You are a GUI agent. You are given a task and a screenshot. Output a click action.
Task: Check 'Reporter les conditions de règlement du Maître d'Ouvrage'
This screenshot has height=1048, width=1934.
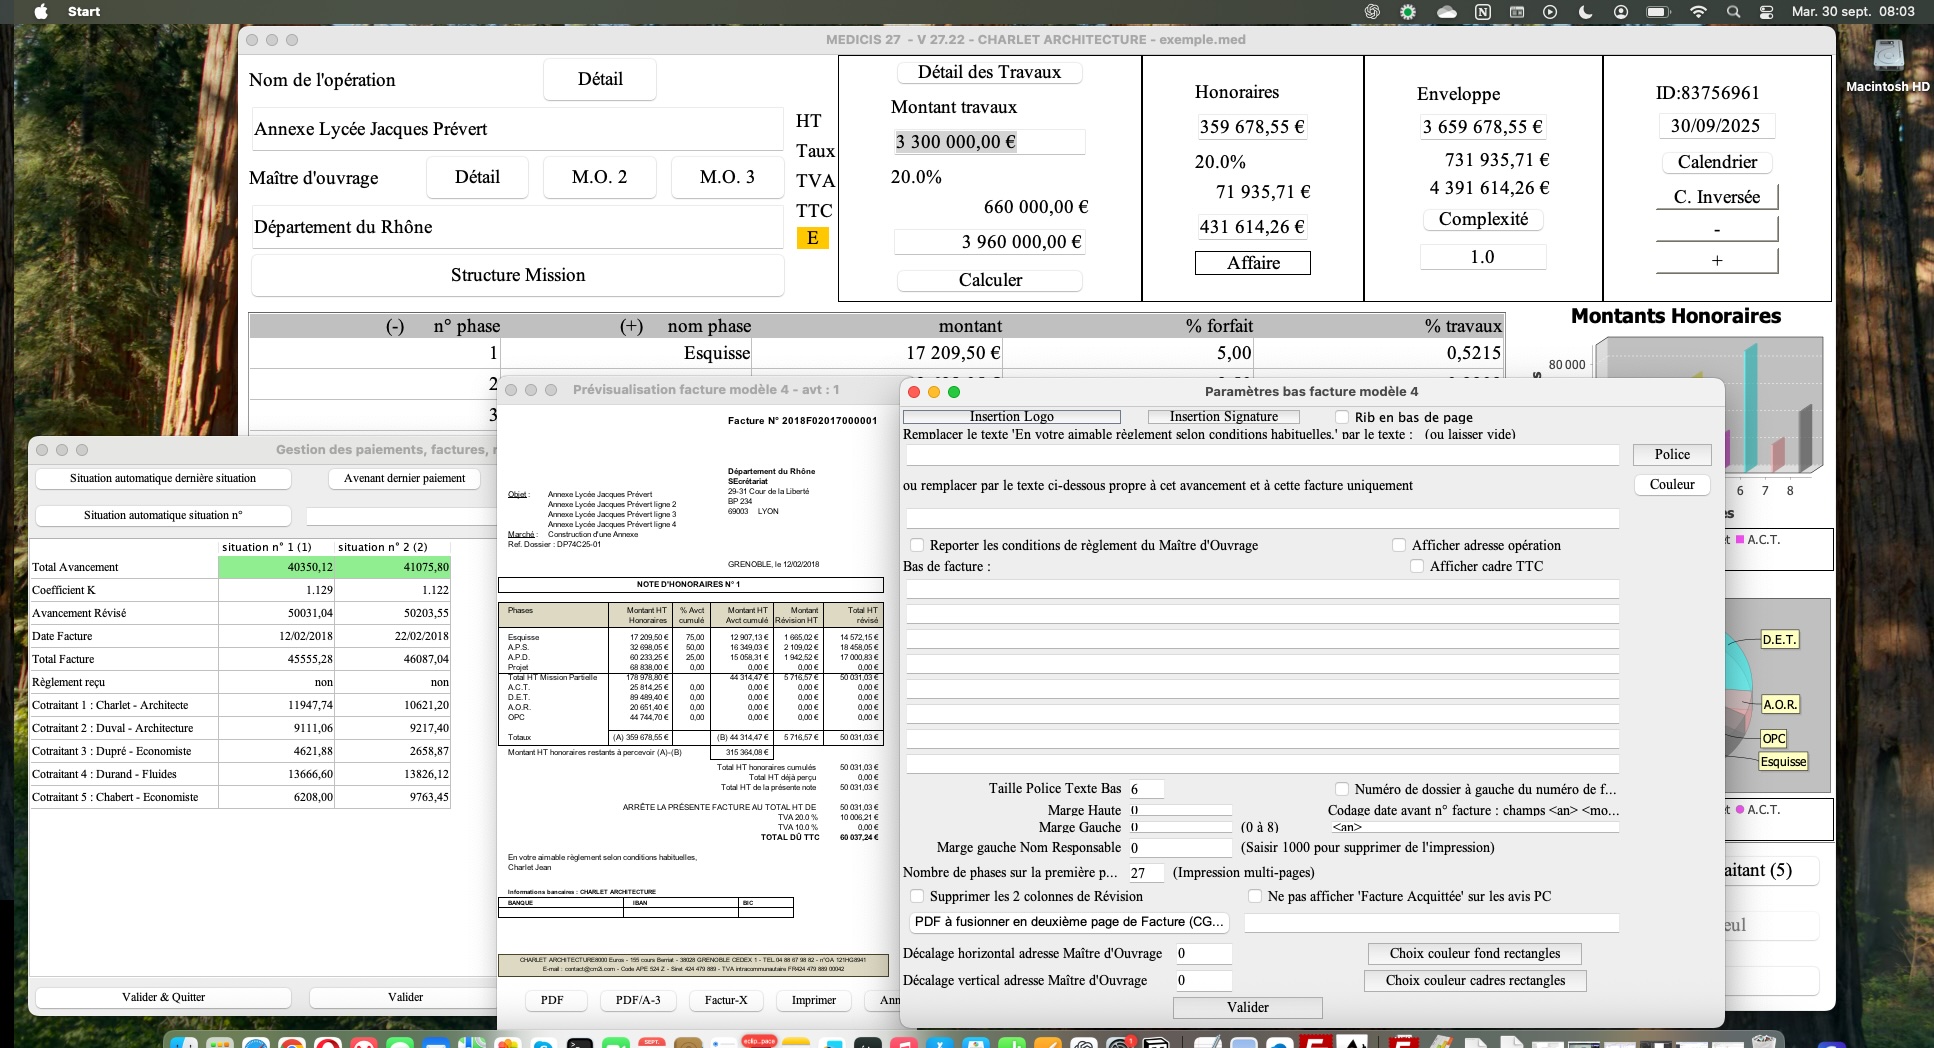917,545
